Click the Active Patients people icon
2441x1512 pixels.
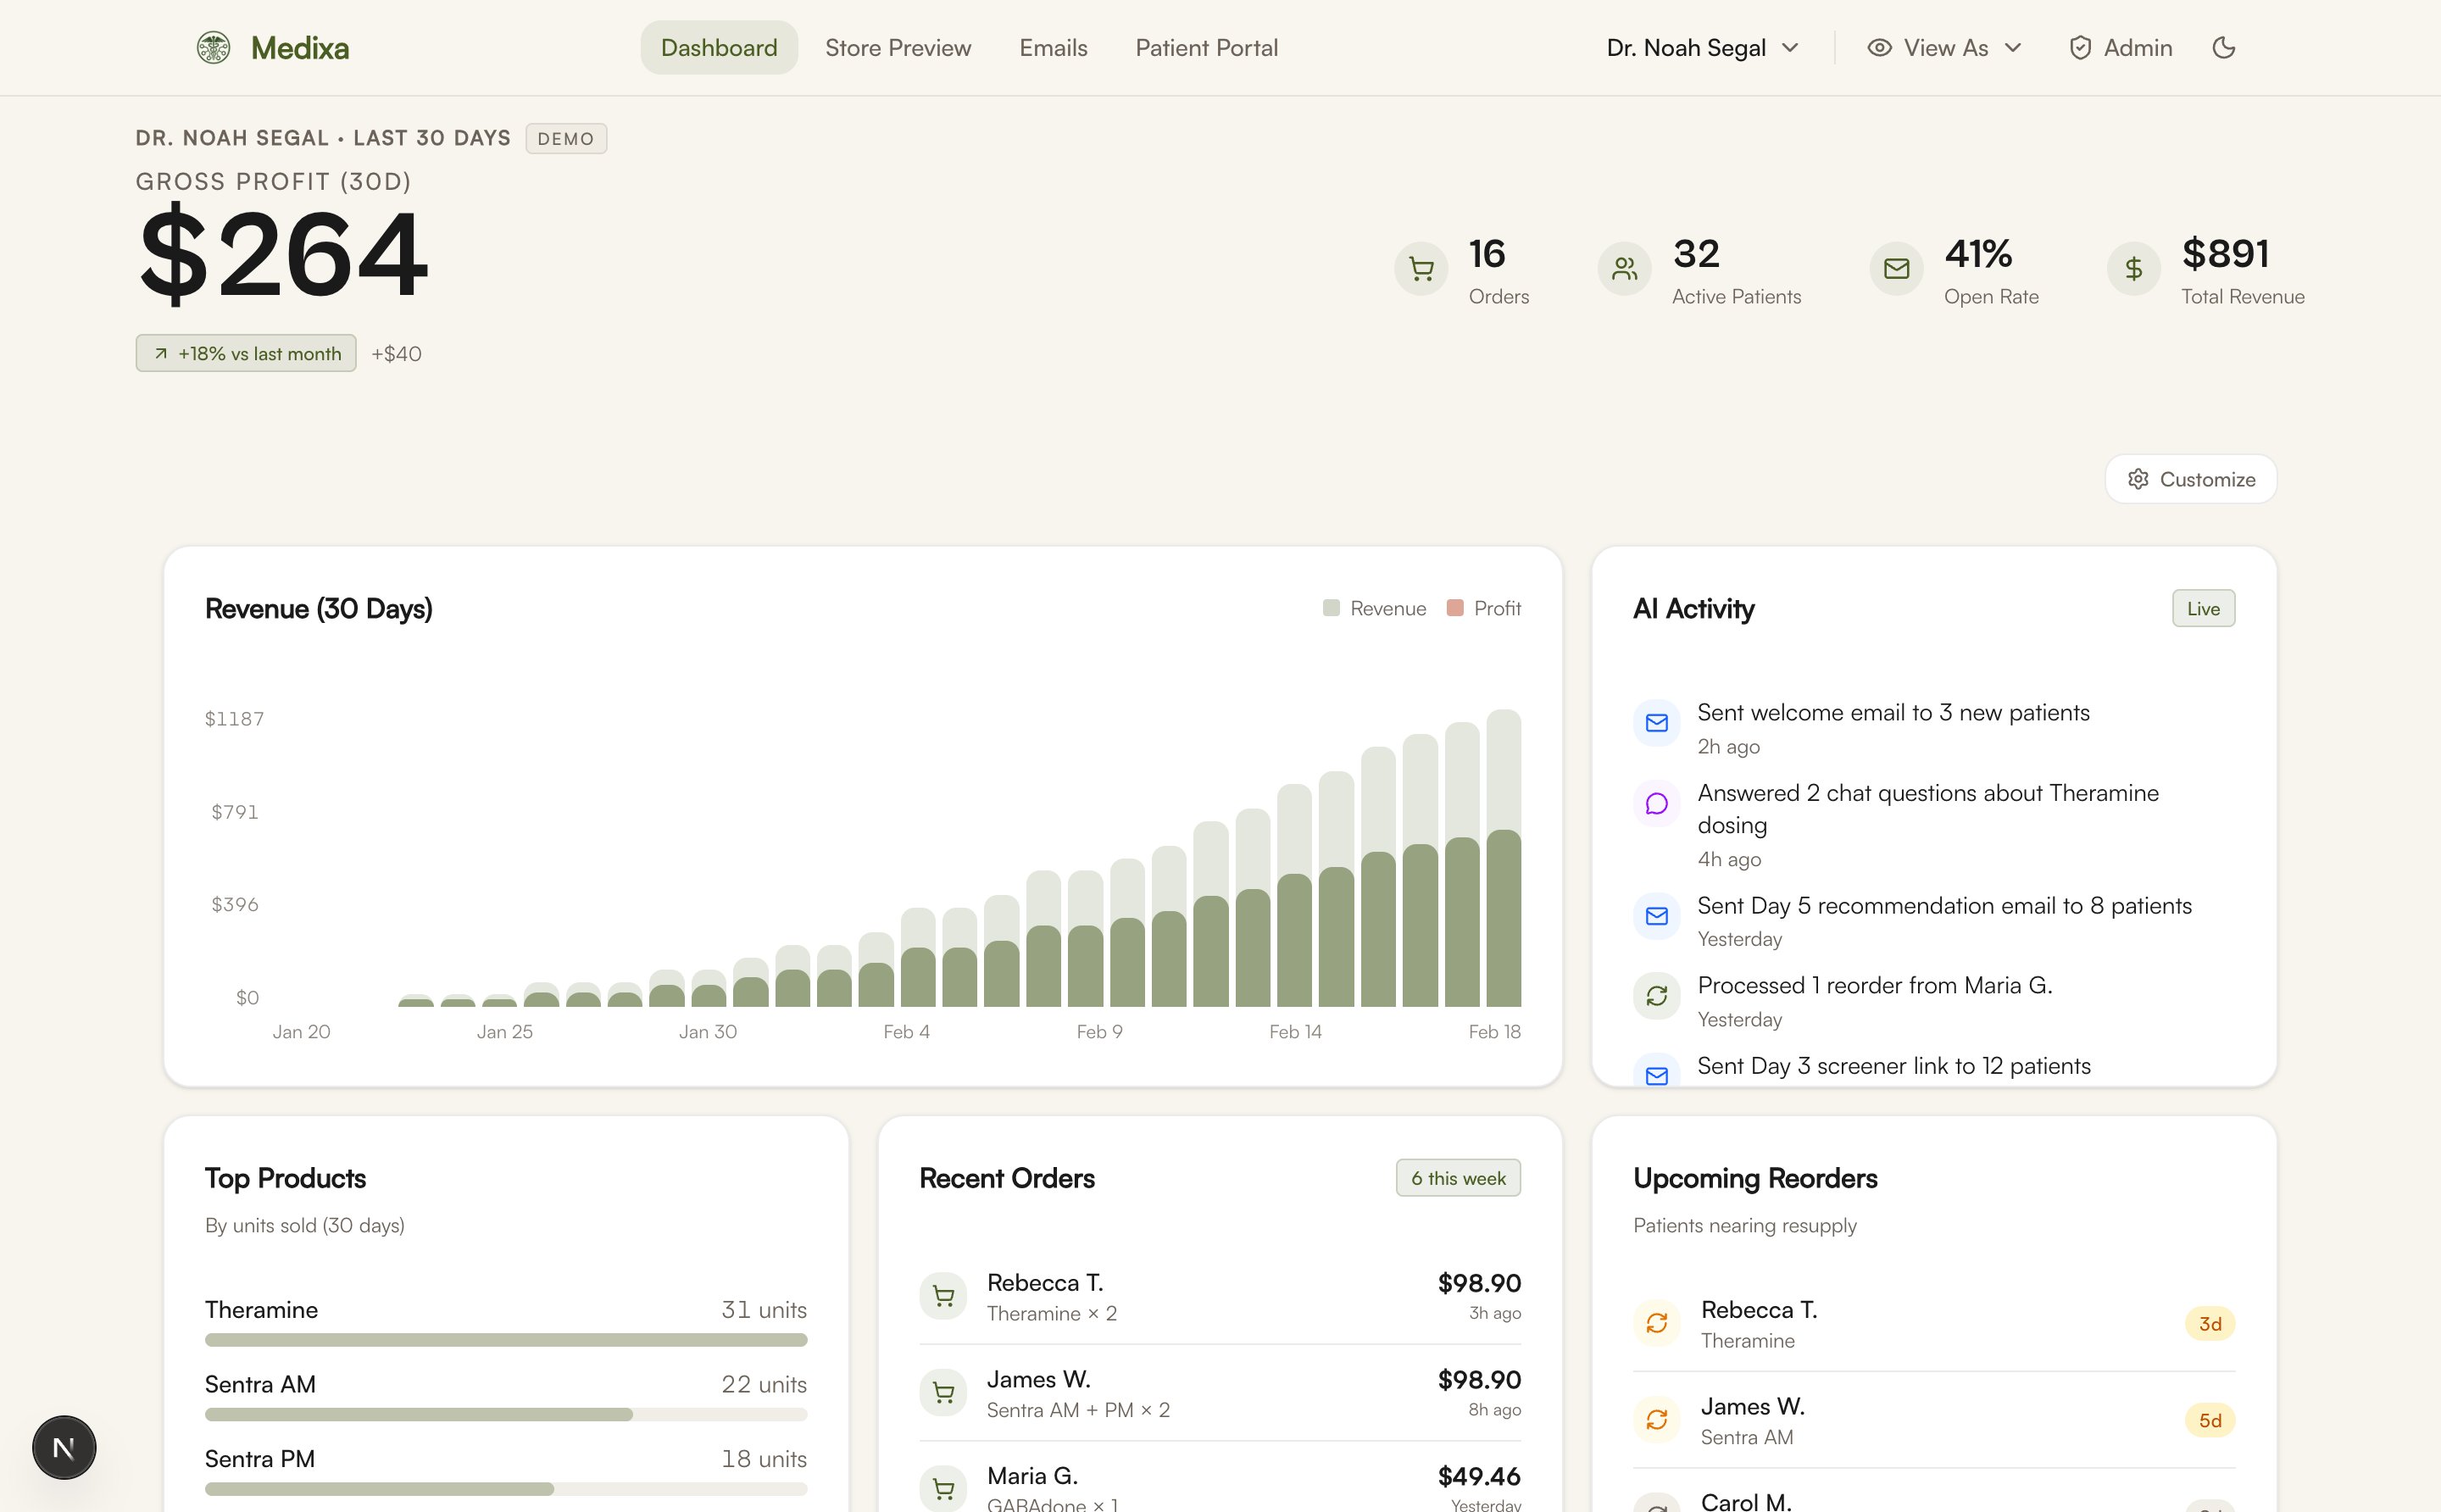pyautogui.click(x=1623, y=269)
